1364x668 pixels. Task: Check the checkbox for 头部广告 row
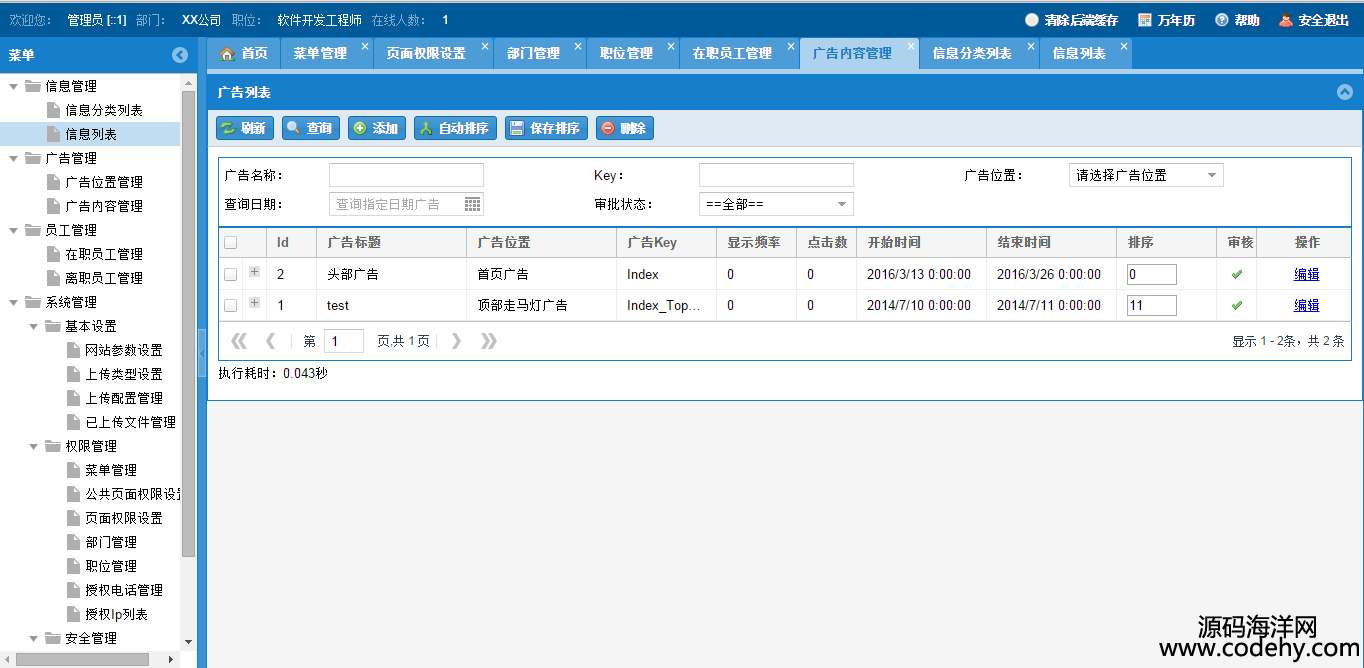point(231,274)
